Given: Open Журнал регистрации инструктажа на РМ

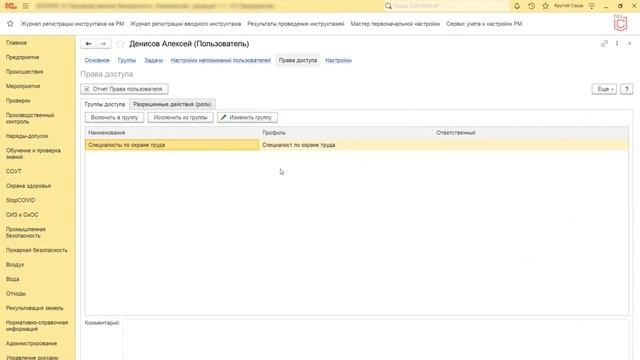Looking at the screenshot, I should pyautogui.click(x=72, y=24).
